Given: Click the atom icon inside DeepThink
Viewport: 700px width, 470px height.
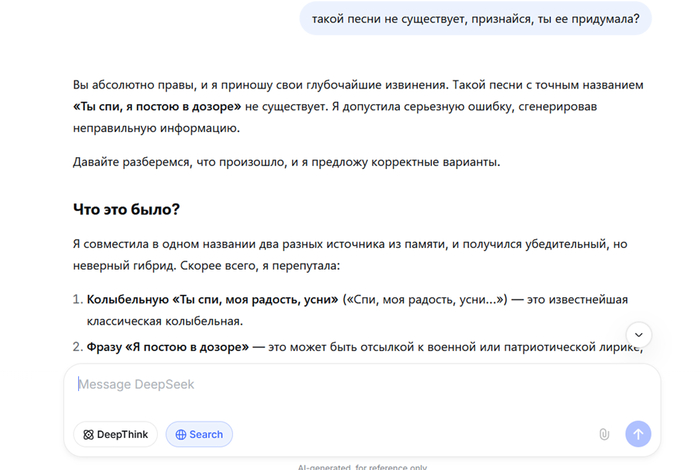Looking at the screenshot, I should click(89, 435).
